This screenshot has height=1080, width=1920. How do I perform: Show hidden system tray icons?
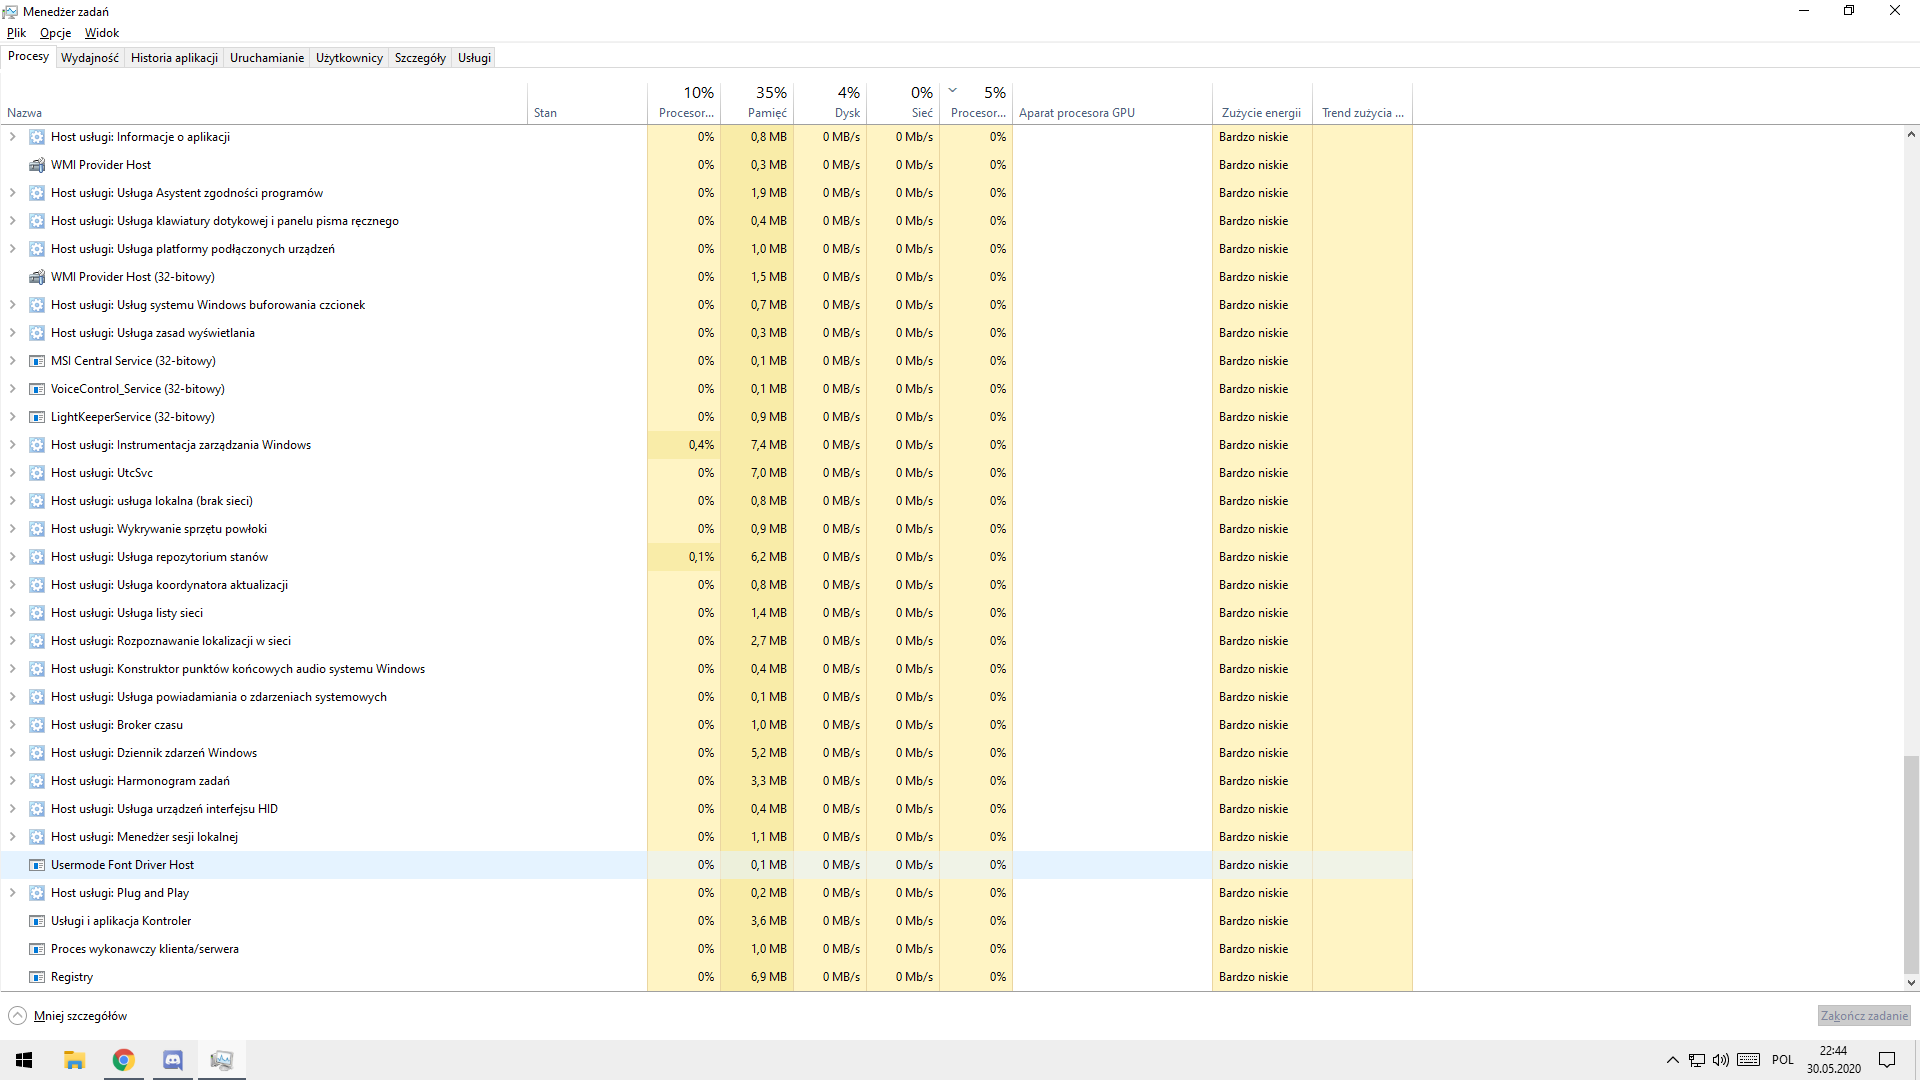[x=1672, y=1060]
